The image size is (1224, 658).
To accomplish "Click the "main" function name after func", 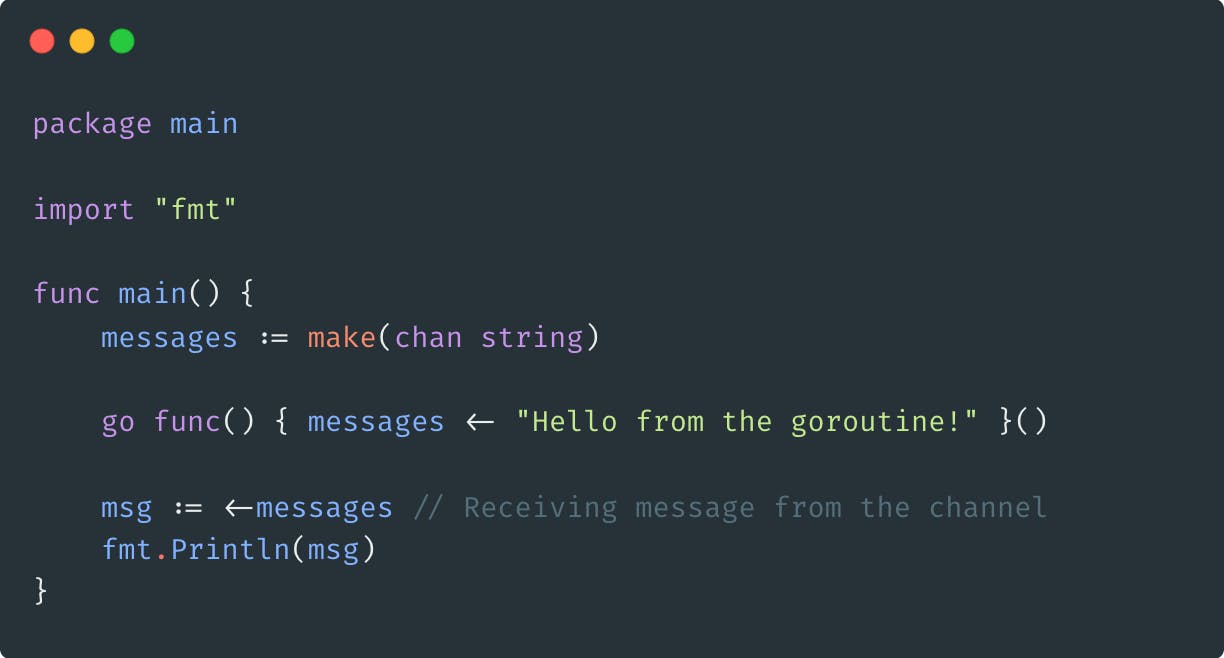I will pos(152,294).
